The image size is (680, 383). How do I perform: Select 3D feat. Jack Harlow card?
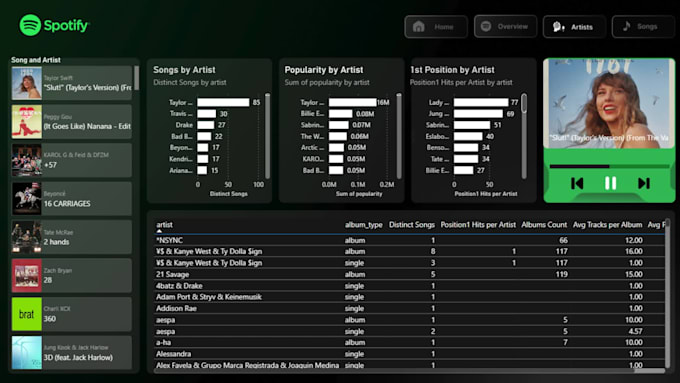pyautogui.click(x=72, y=352)
